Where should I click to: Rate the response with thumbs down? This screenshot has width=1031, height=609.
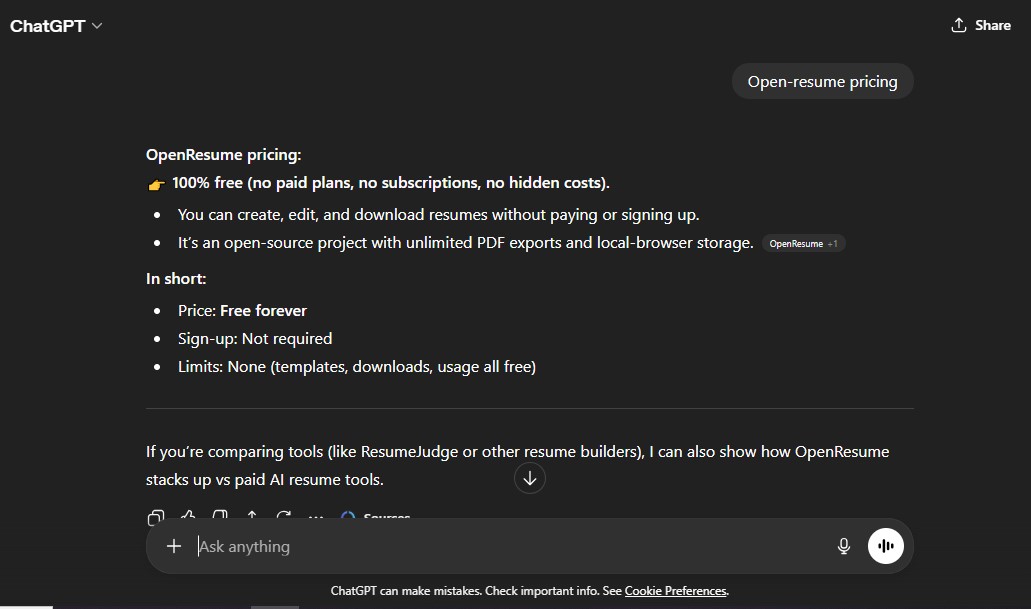pos(220,515)
